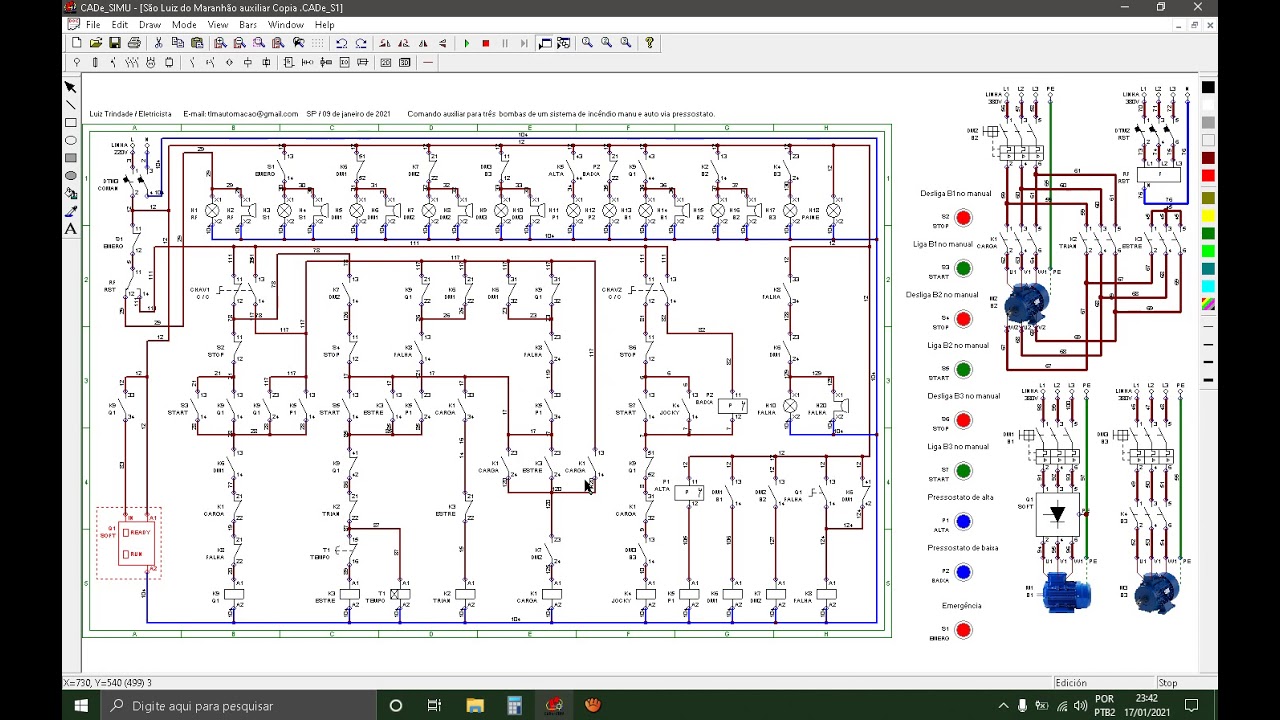1280x720 pixels.
Task: Select the arrow pointer tool
Action: click(71, 87)
